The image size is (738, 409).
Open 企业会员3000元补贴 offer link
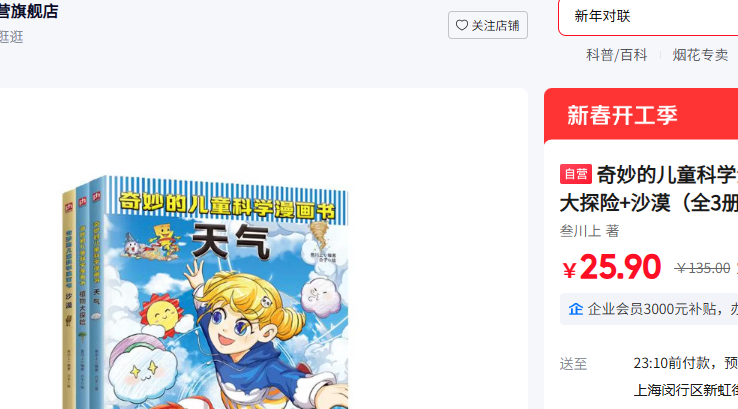pyautogui.click(x=652, y=309)
